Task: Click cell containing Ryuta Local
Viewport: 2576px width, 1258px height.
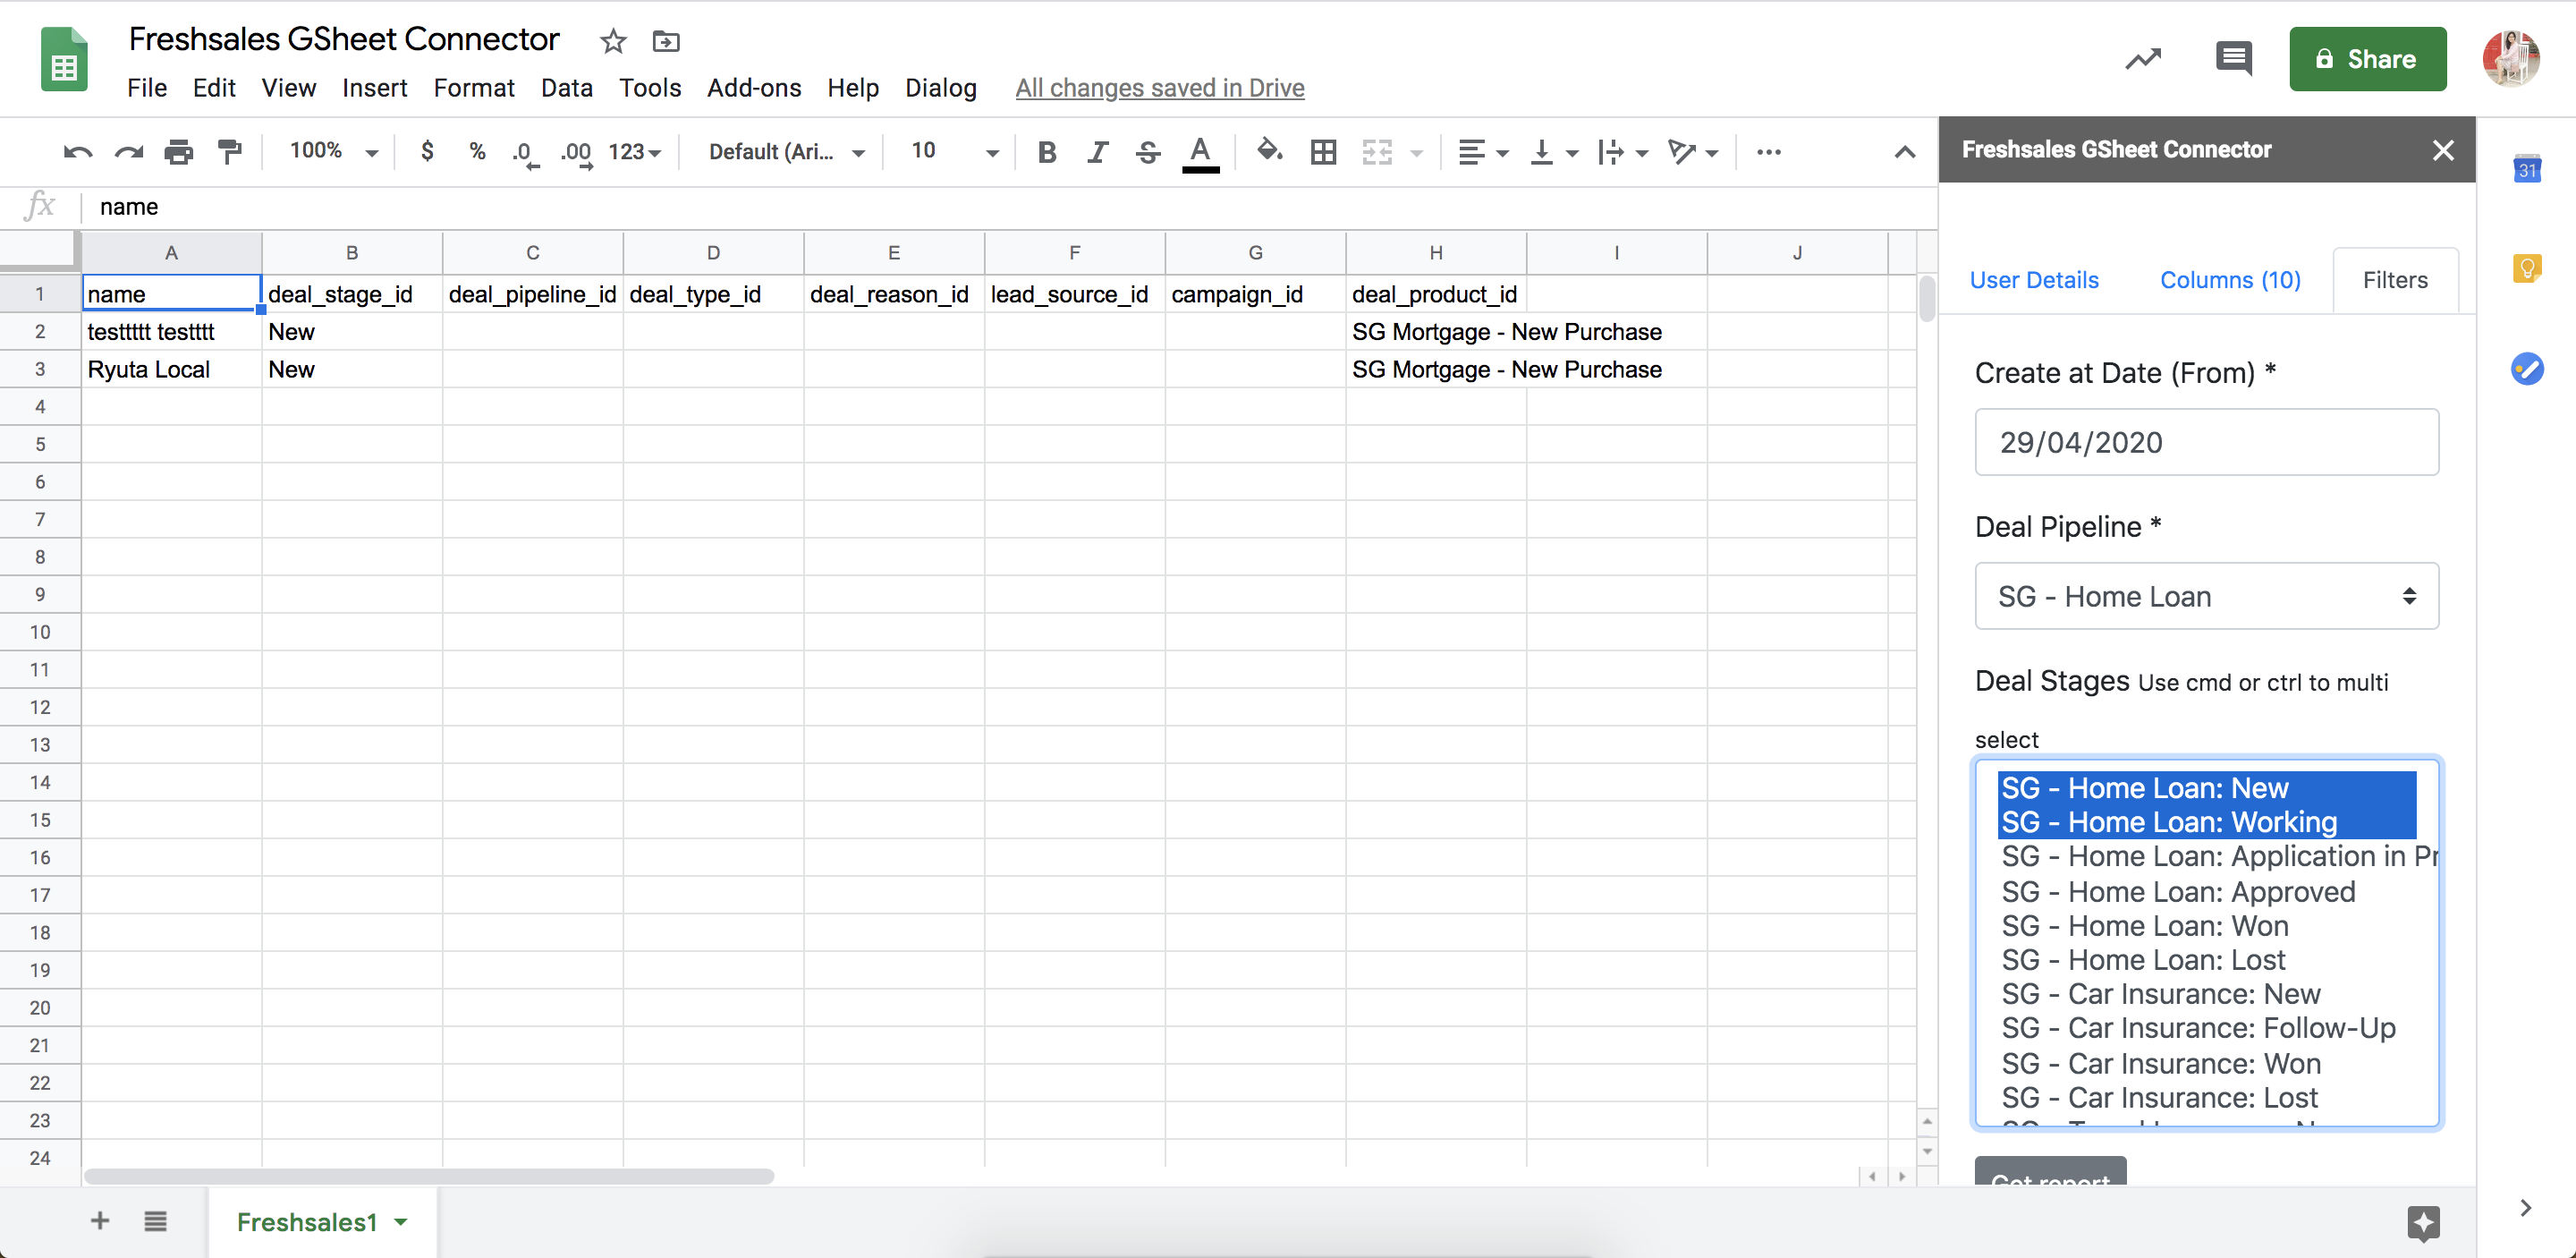Action: 171,369
